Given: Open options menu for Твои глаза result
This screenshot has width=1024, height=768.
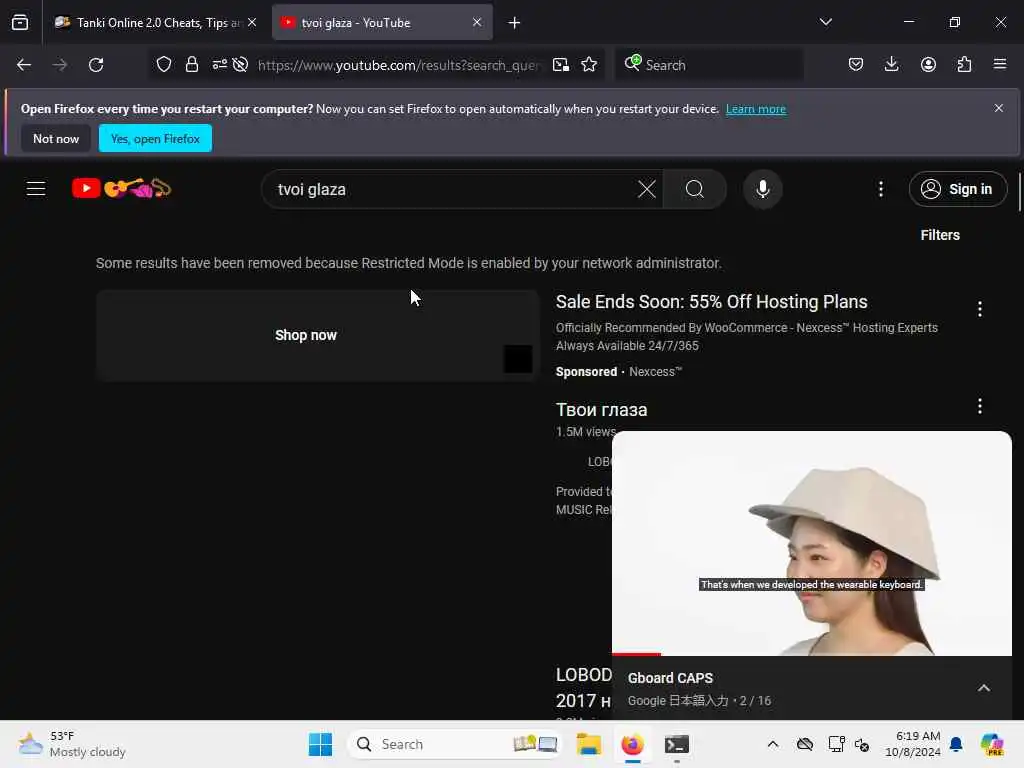Looking at the screenshot, I should pos(980,406).
